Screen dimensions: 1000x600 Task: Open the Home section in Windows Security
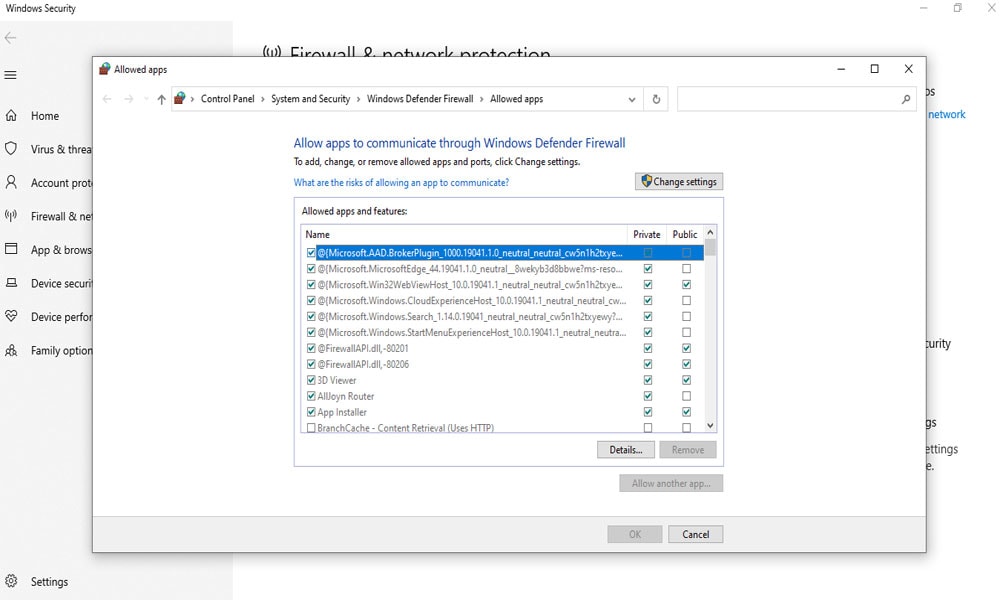click(45, 116)
